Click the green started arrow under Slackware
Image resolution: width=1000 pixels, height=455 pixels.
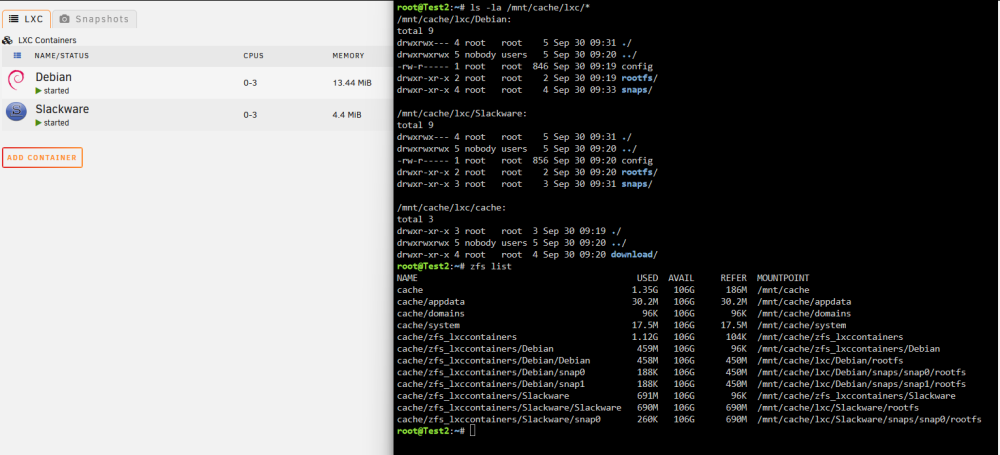tap(38, 123)
